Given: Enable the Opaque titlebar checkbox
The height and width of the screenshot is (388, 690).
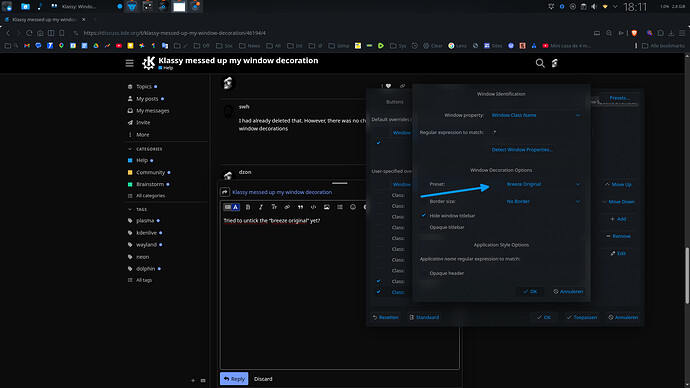Looking at the screenshot, I should 424,227.
